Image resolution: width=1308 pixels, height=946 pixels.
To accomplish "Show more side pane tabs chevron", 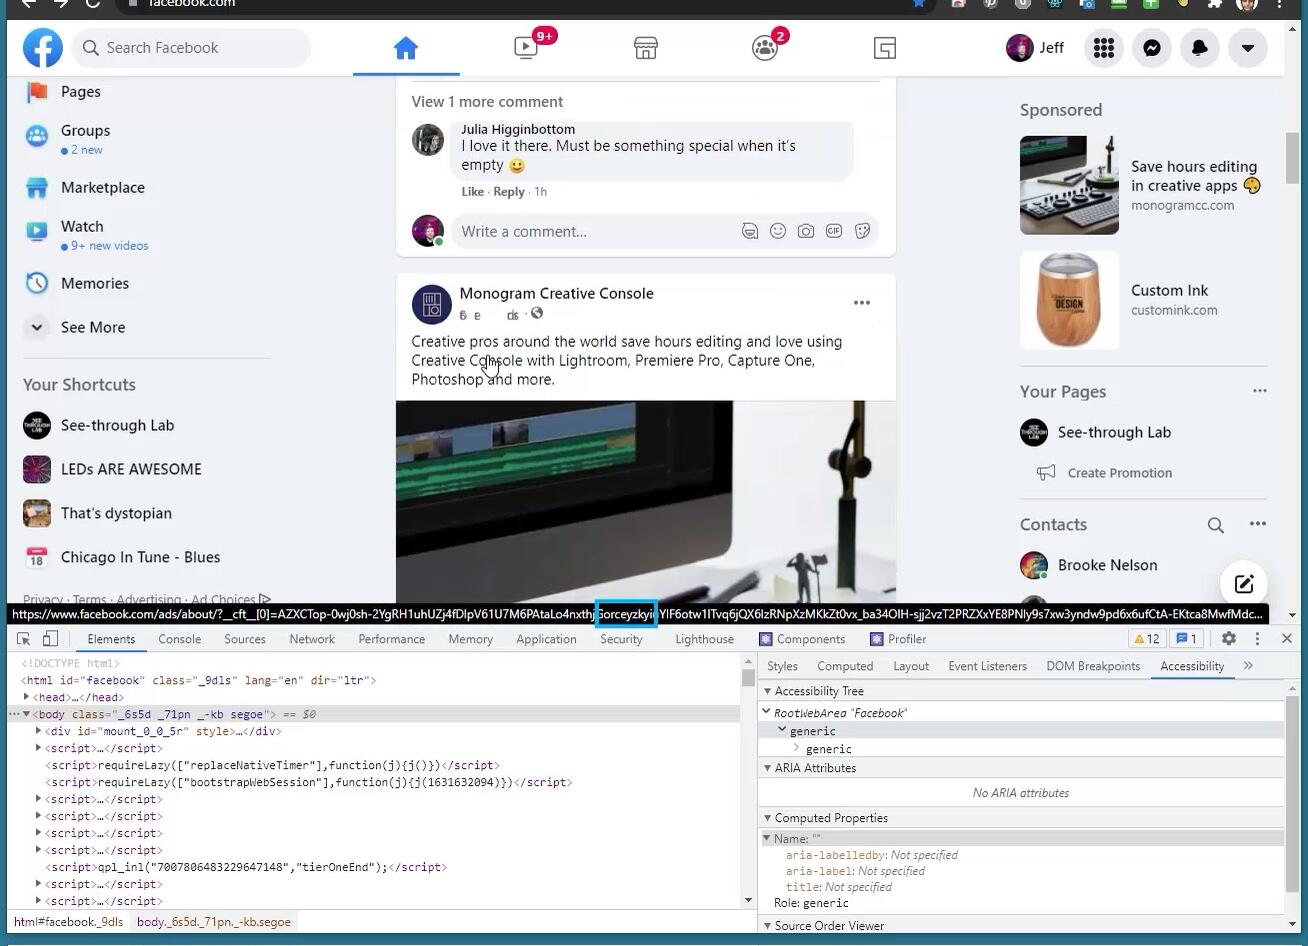I will pyautogui.click(x=1248, y=666).
